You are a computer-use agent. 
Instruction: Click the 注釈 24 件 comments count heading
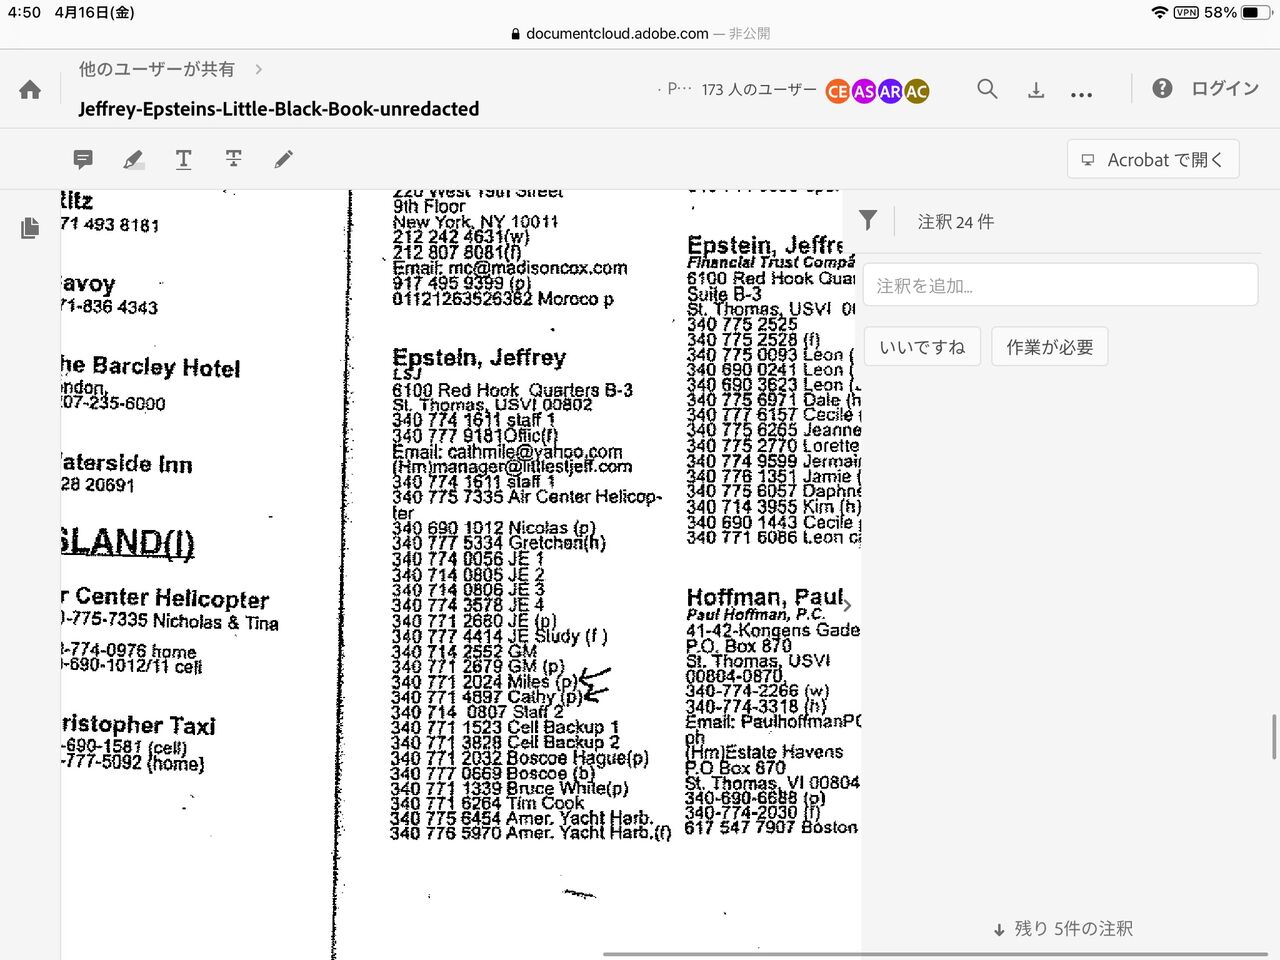(956, 222)
